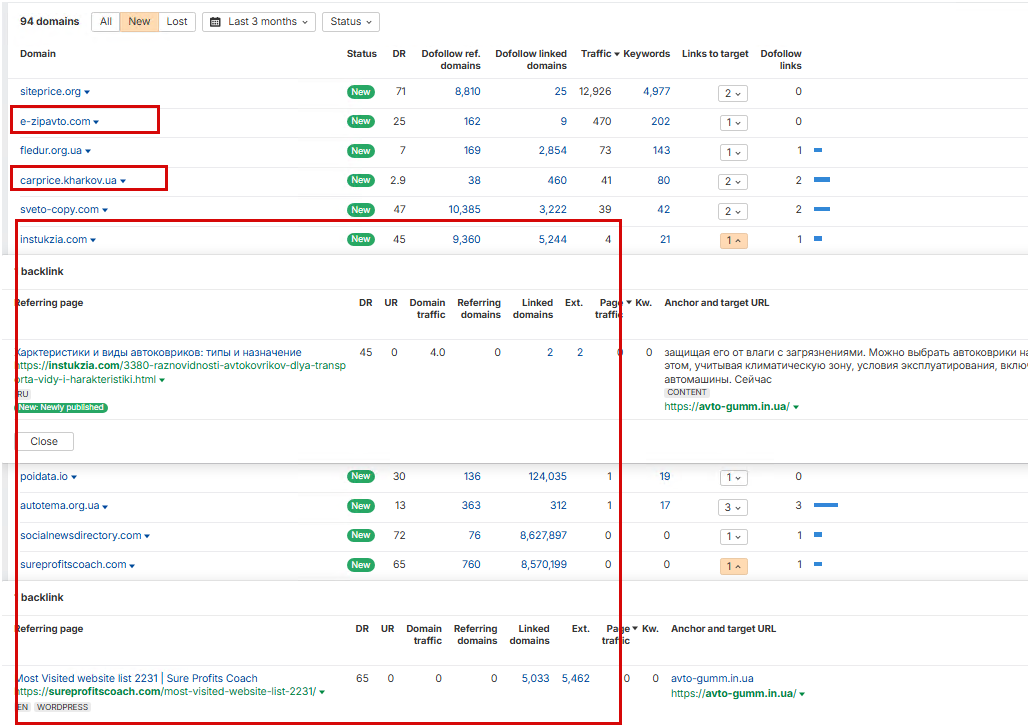Viewport: 1028px width, 725px height.
Task: Expand links to target for carprice.kharkov.ua
Action: 733,182
